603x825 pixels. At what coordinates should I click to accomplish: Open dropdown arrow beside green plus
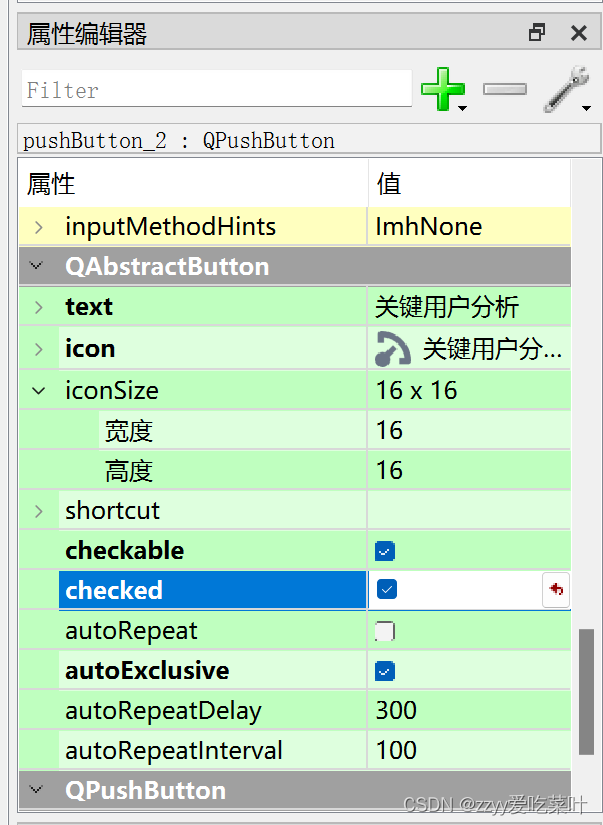point(463,108)
